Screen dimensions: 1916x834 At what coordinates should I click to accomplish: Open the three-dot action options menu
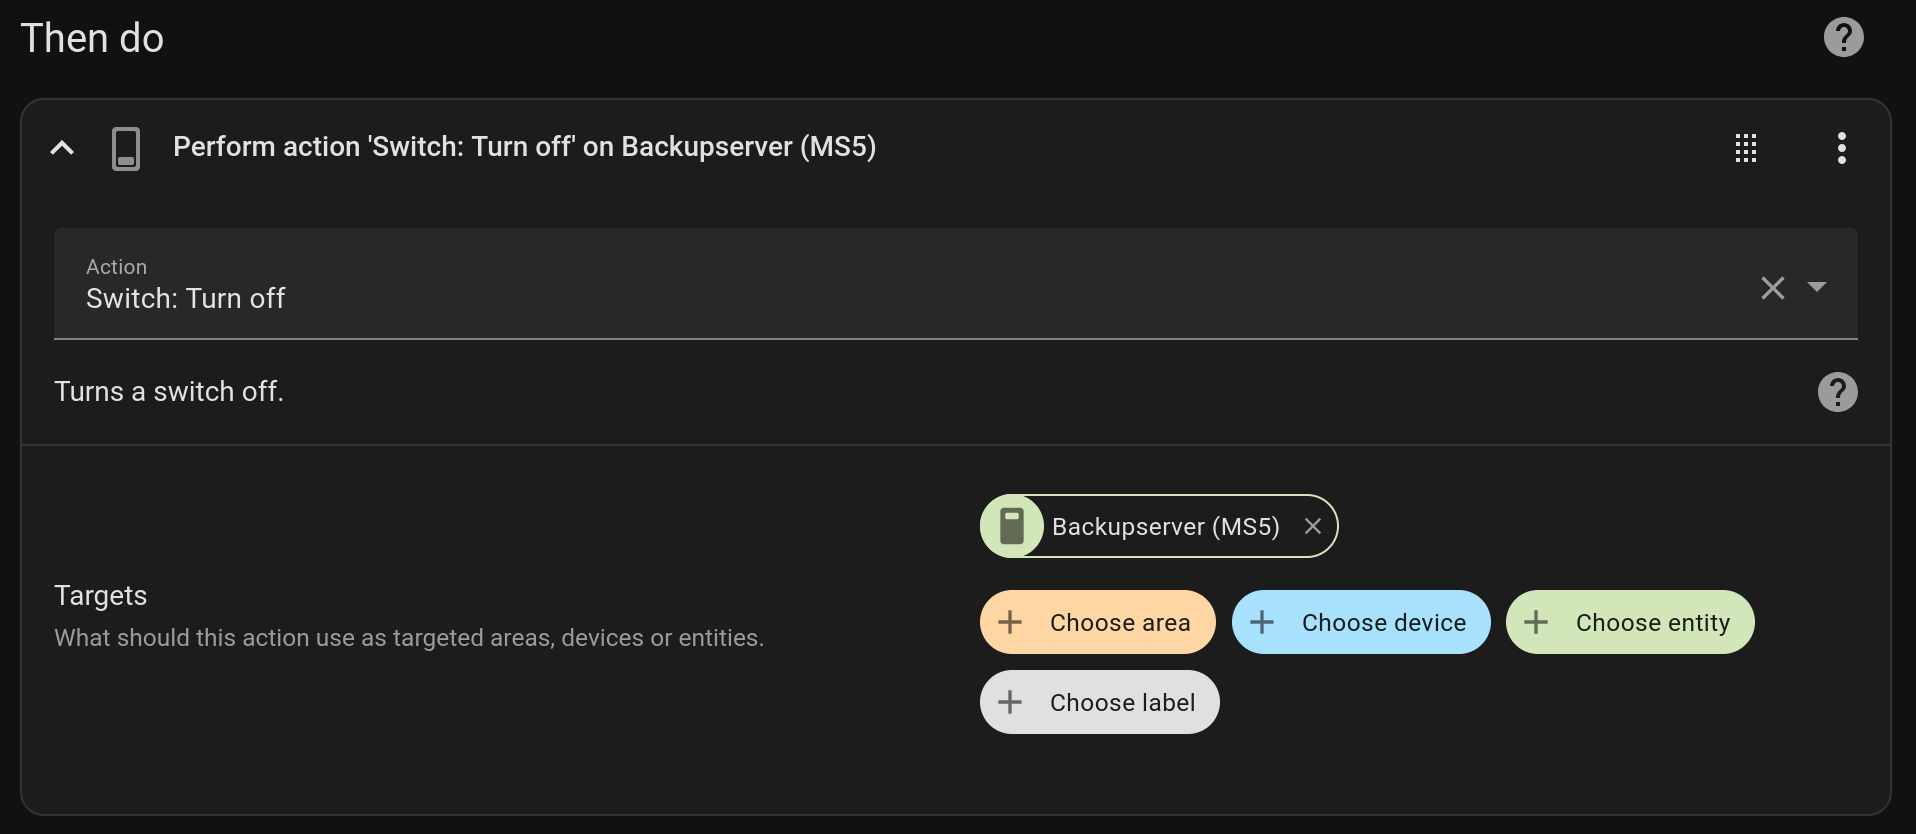pyautogui.click(x=1841, y=148)
